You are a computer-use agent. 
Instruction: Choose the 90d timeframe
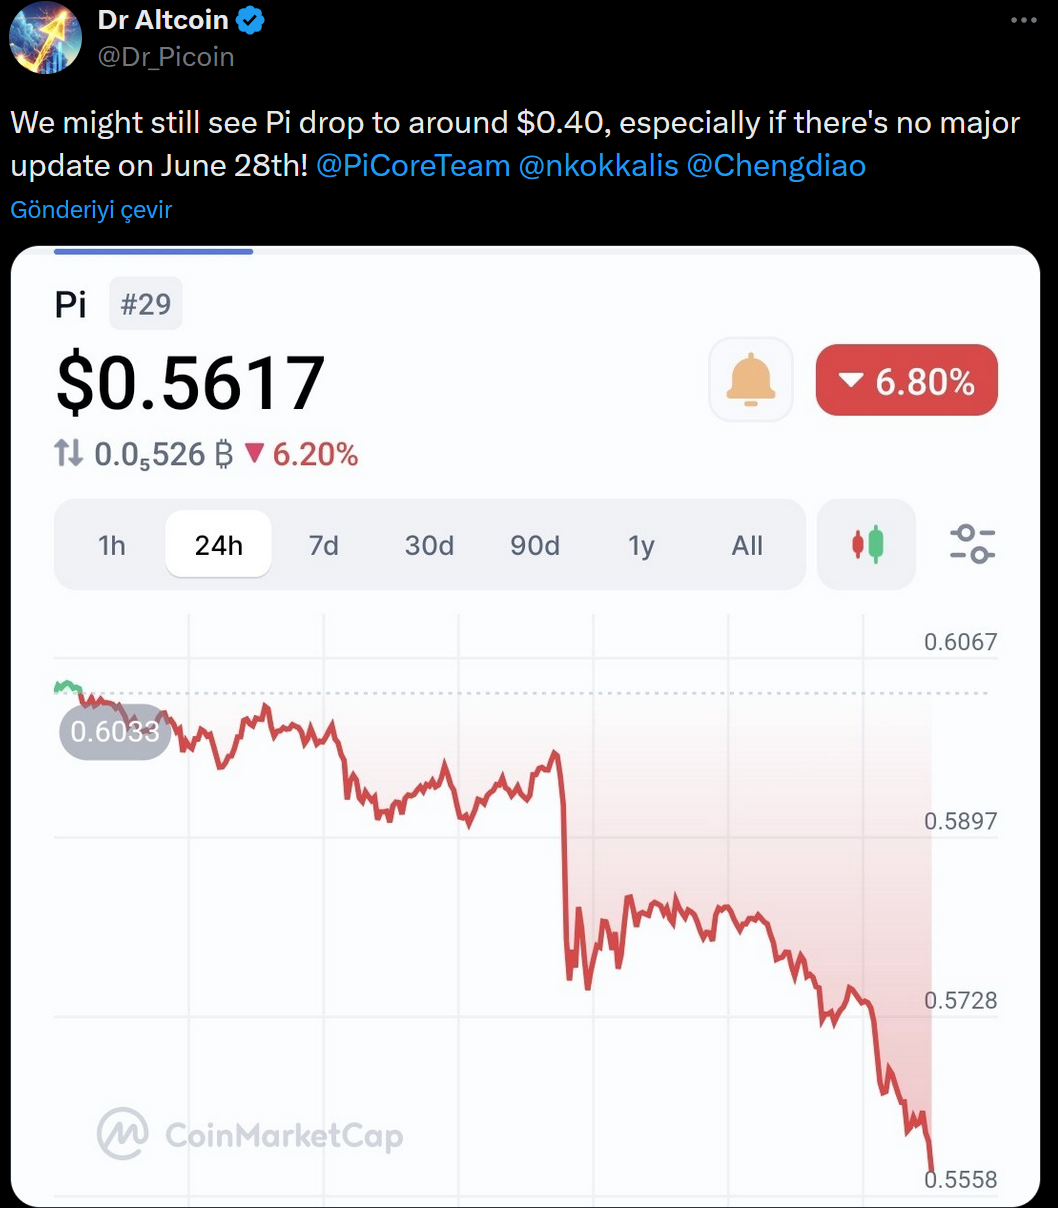click(x=535, y=545)
